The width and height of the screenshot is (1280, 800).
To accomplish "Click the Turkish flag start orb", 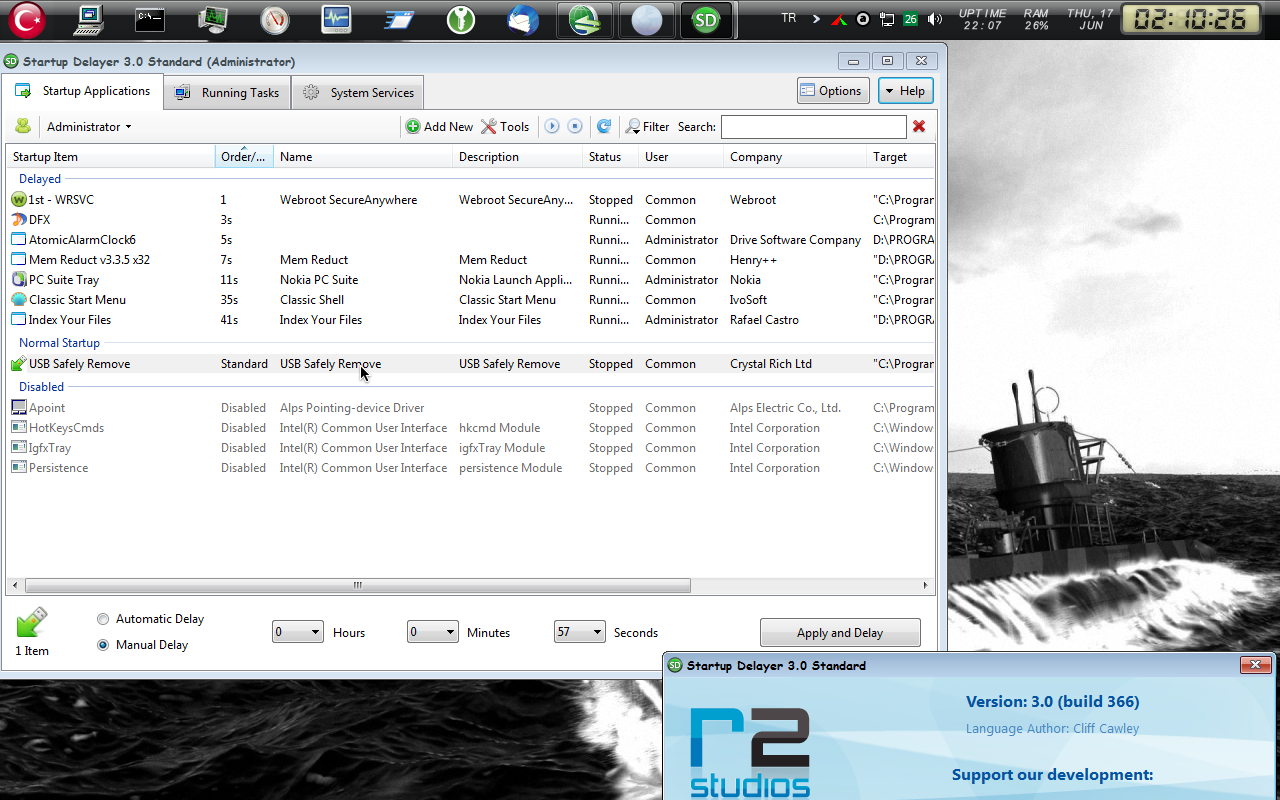I will point(27,19).
